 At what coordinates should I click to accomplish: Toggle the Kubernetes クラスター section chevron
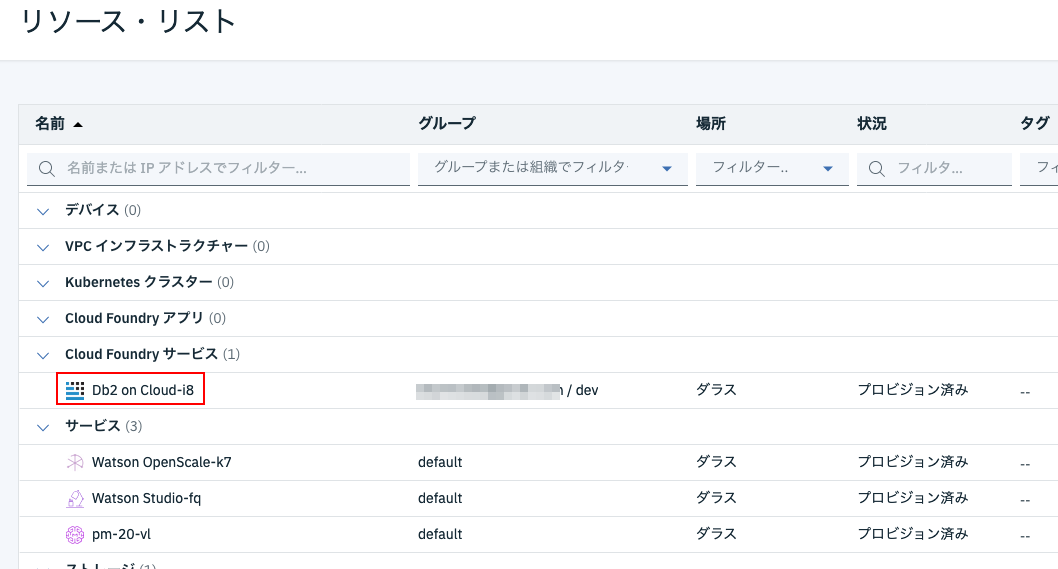(43, 283)
